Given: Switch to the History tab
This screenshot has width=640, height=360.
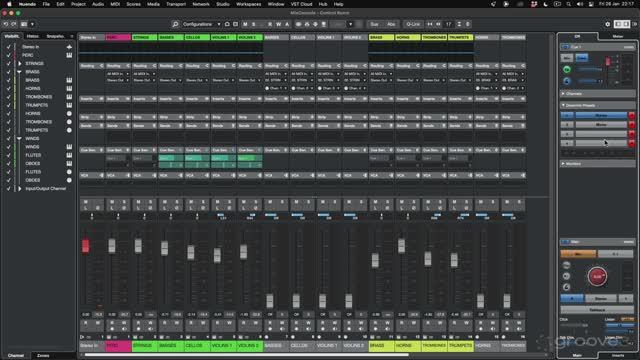Looking at the screenshot, I should (32, 36).
